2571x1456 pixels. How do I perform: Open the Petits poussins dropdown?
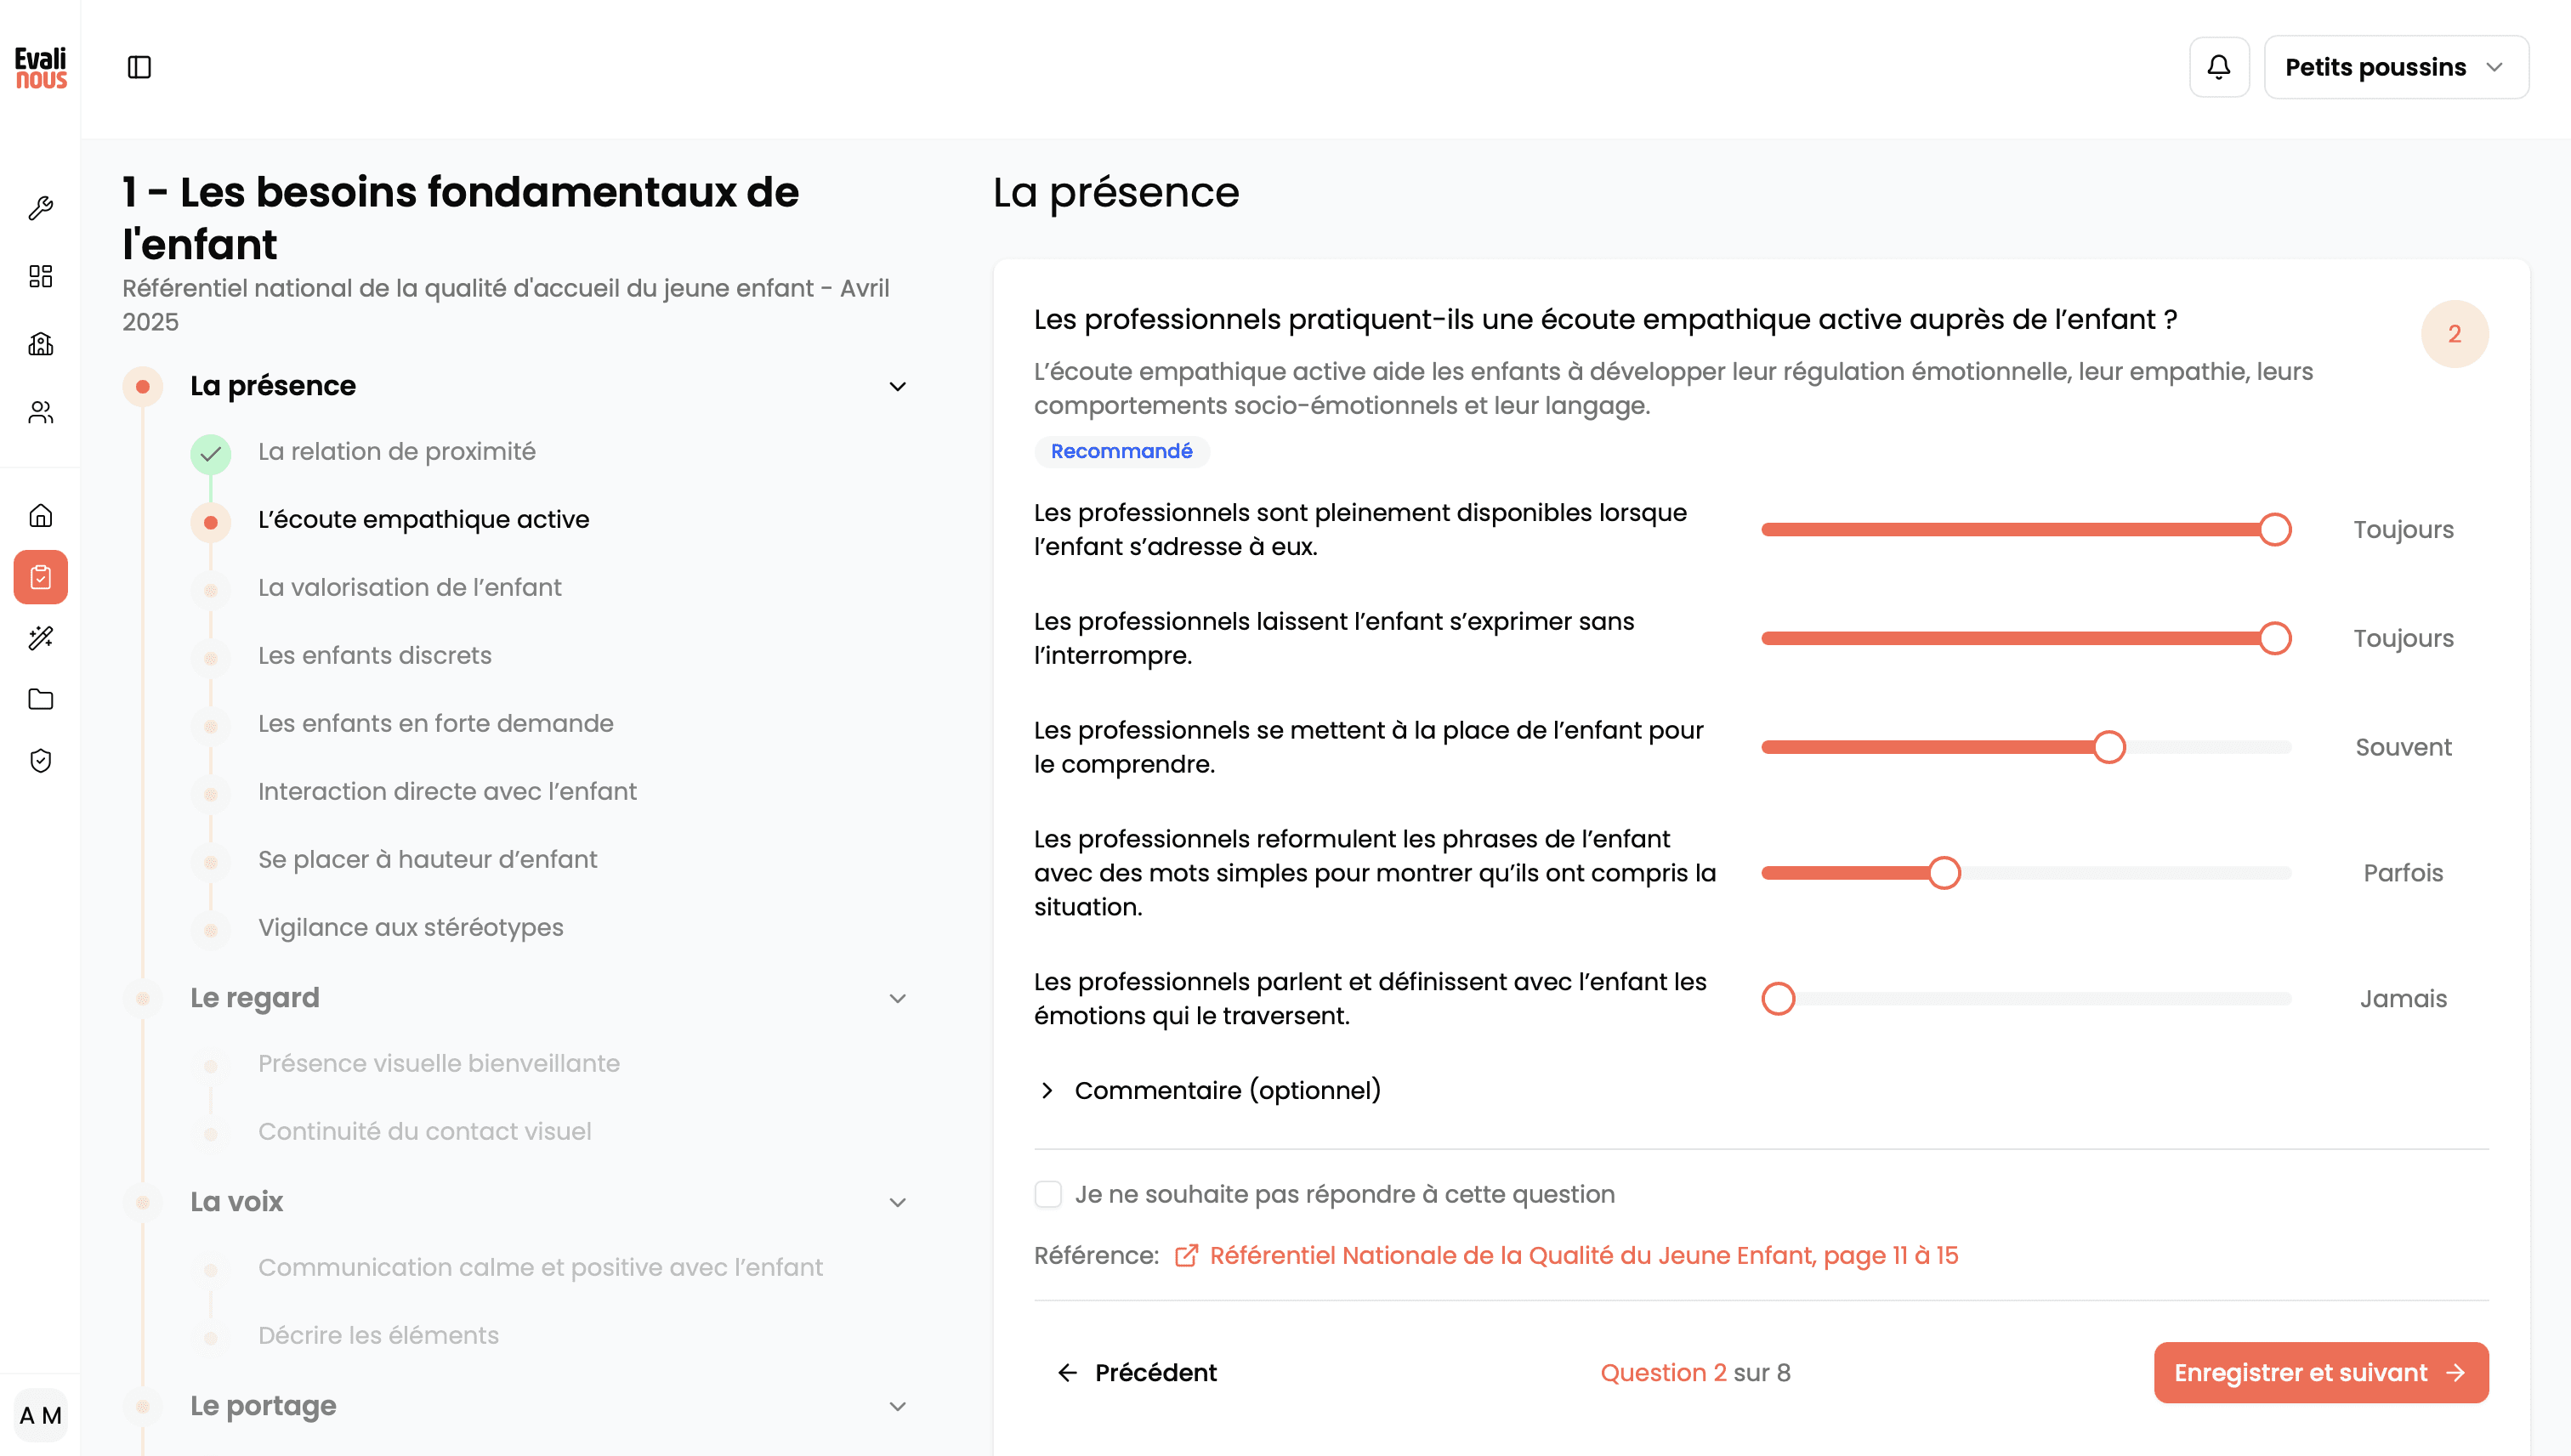click(x=2395, y=67)
